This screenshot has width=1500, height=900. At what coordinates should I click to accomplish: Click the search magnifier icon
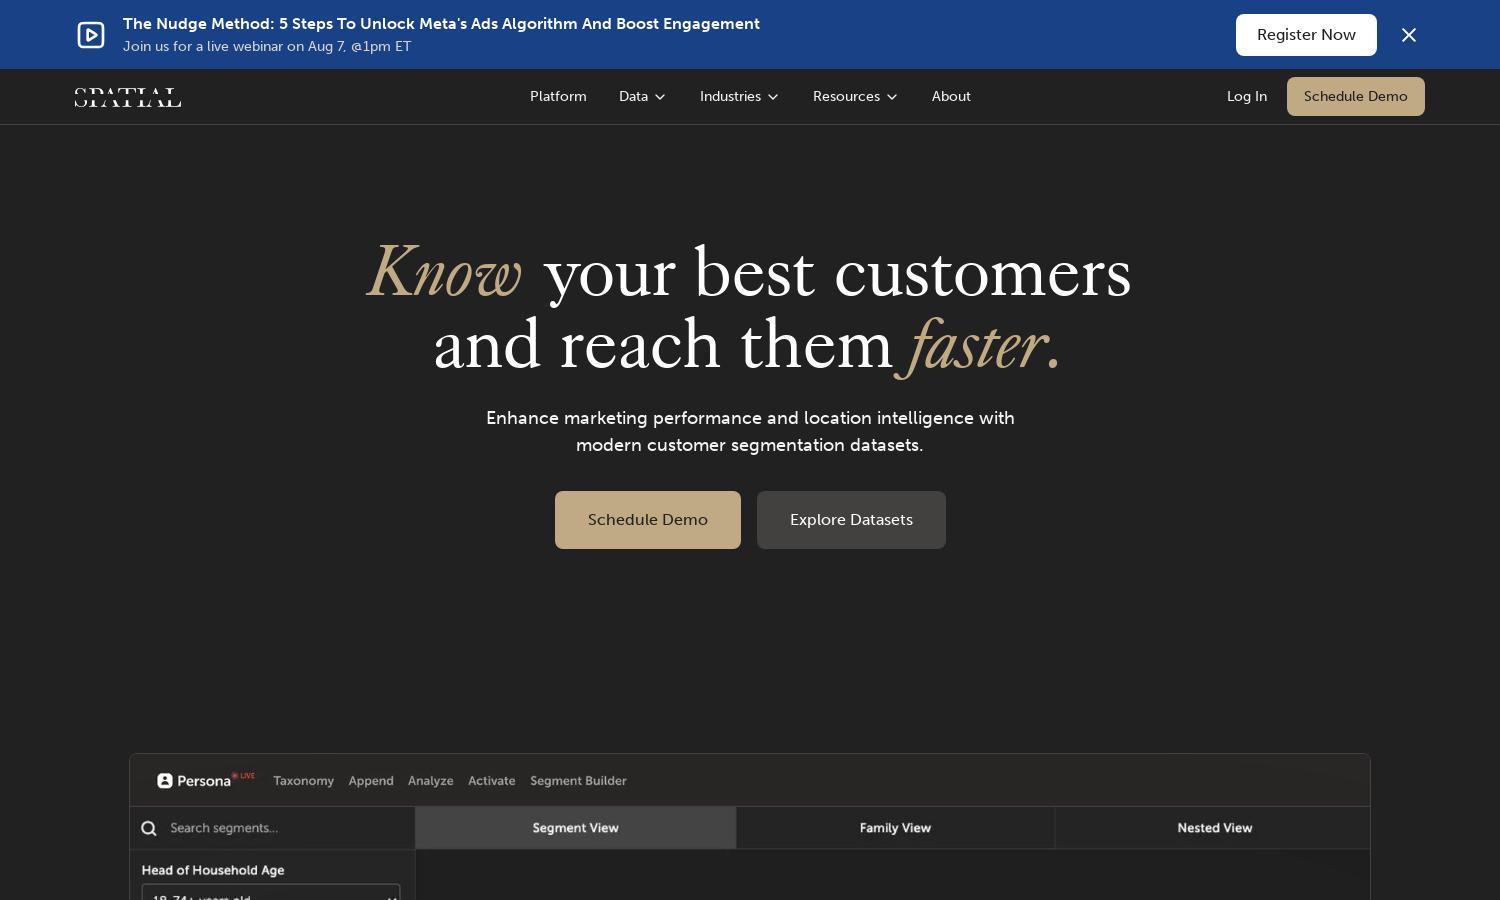(149, 828)
